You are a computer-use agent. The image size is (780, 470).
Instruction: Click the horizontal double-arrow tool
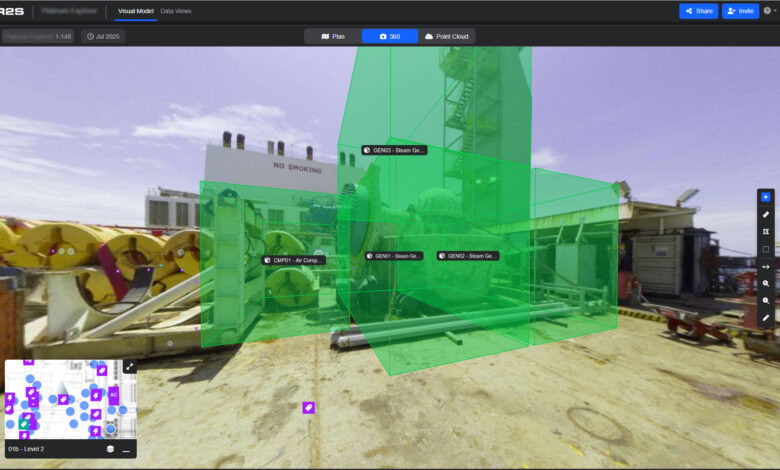point(766,267)
